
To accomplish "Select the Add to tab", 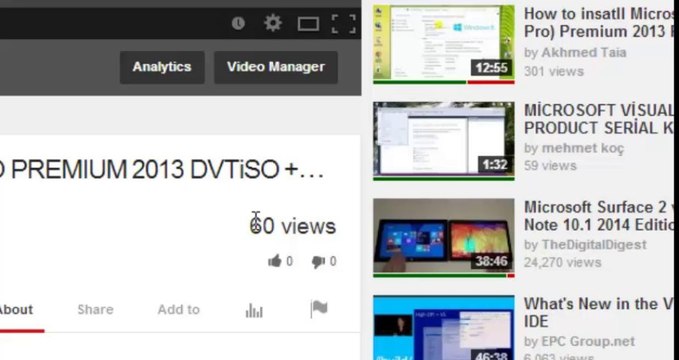I will pos(178,310).
